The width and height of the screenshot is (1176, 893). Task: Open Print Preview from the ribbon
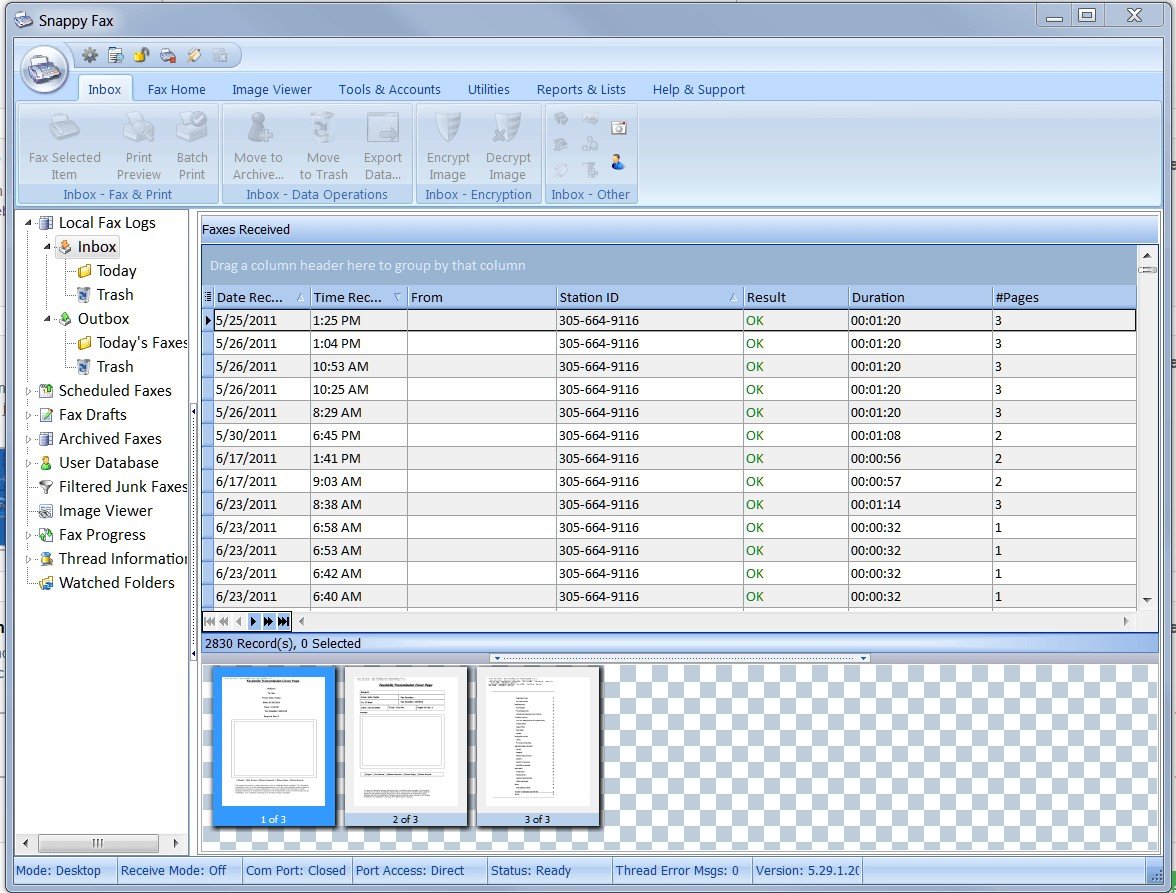[x=139, y=145]
